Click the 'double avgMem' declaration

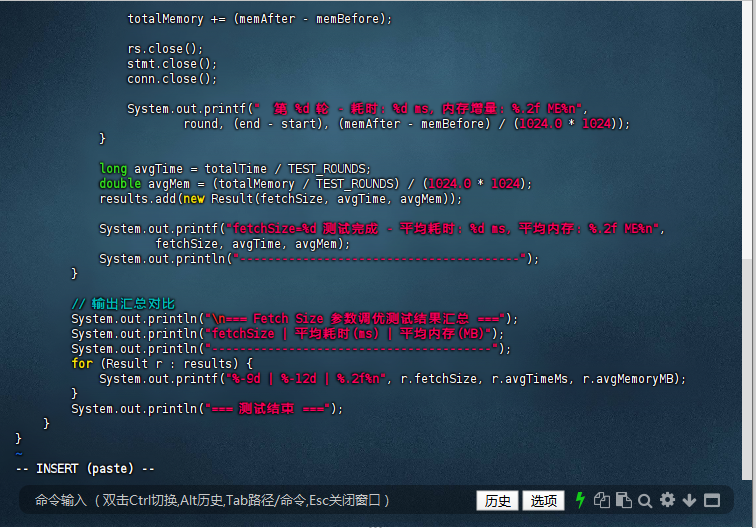[315, 184]
